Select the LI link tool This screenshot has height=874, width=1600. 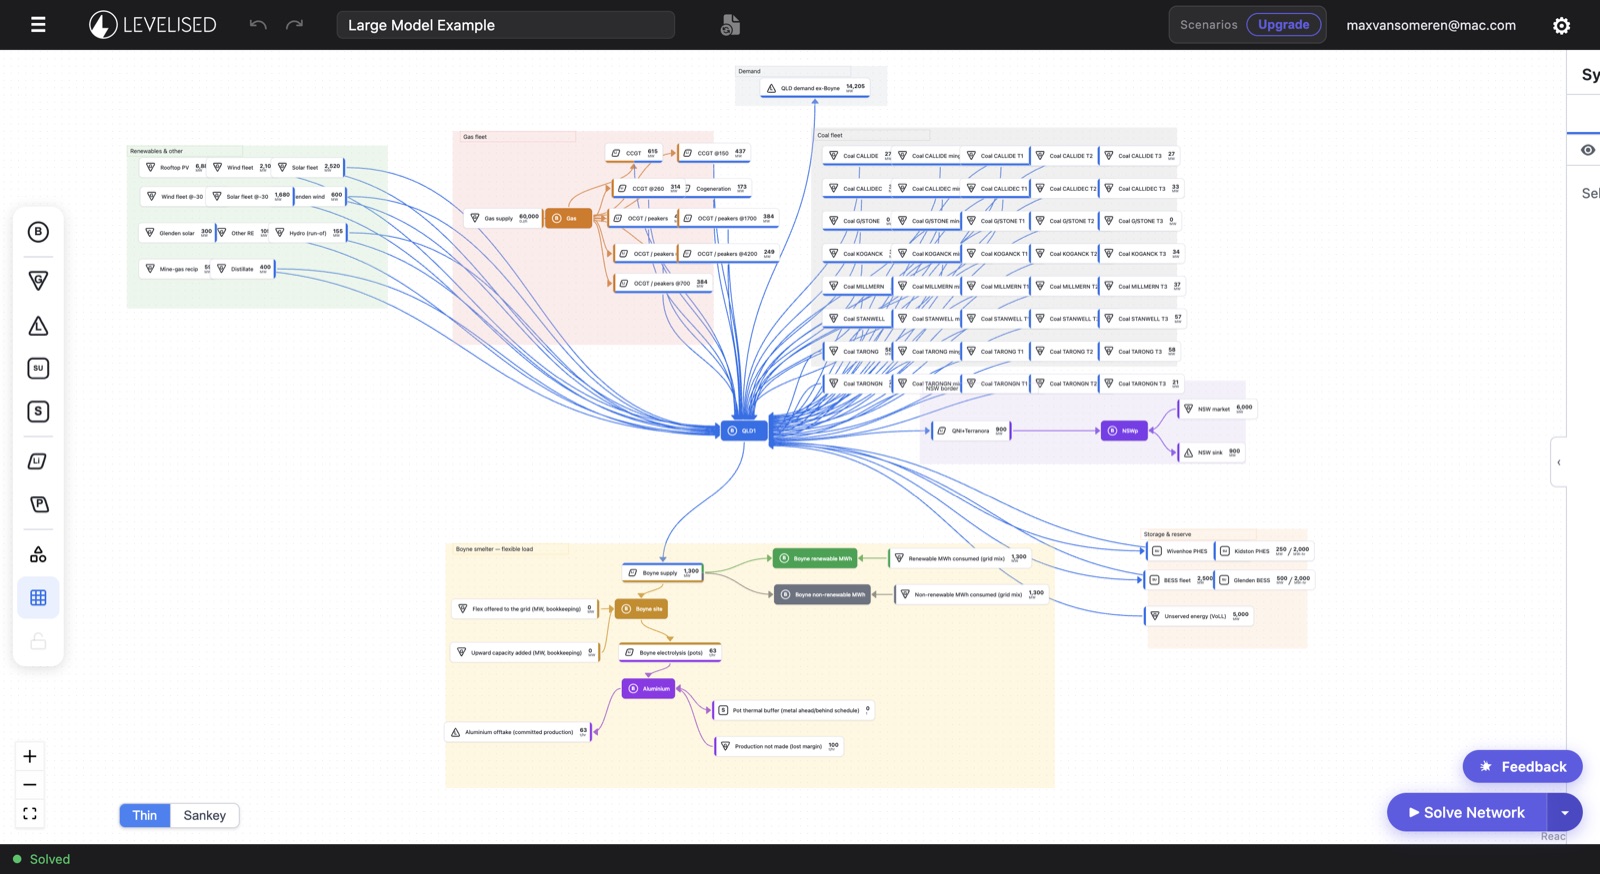coord(38,461)
